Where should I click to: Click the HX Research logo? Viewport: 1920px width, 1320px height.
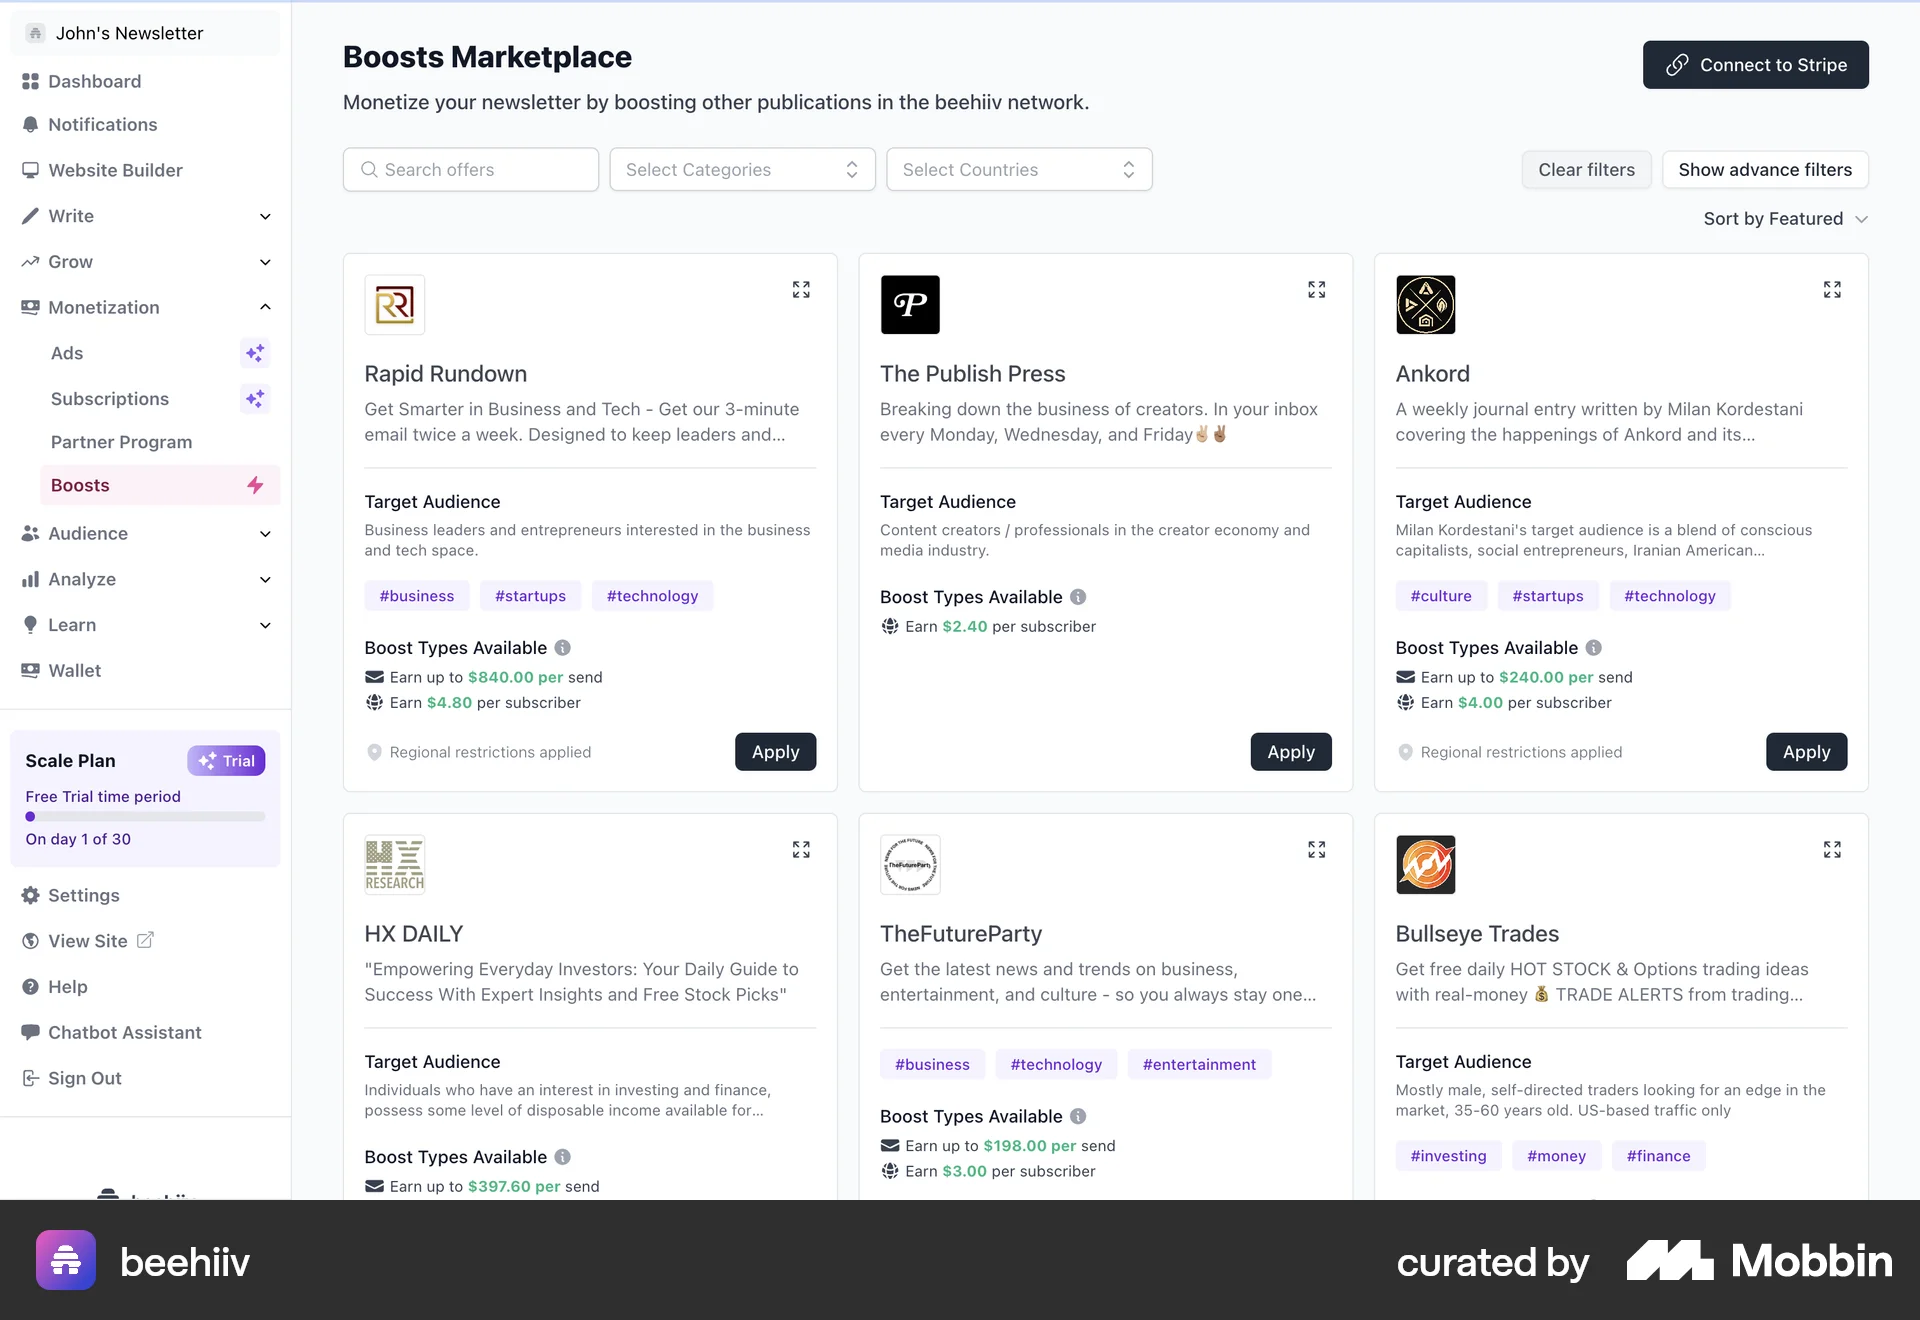[395, 865]
